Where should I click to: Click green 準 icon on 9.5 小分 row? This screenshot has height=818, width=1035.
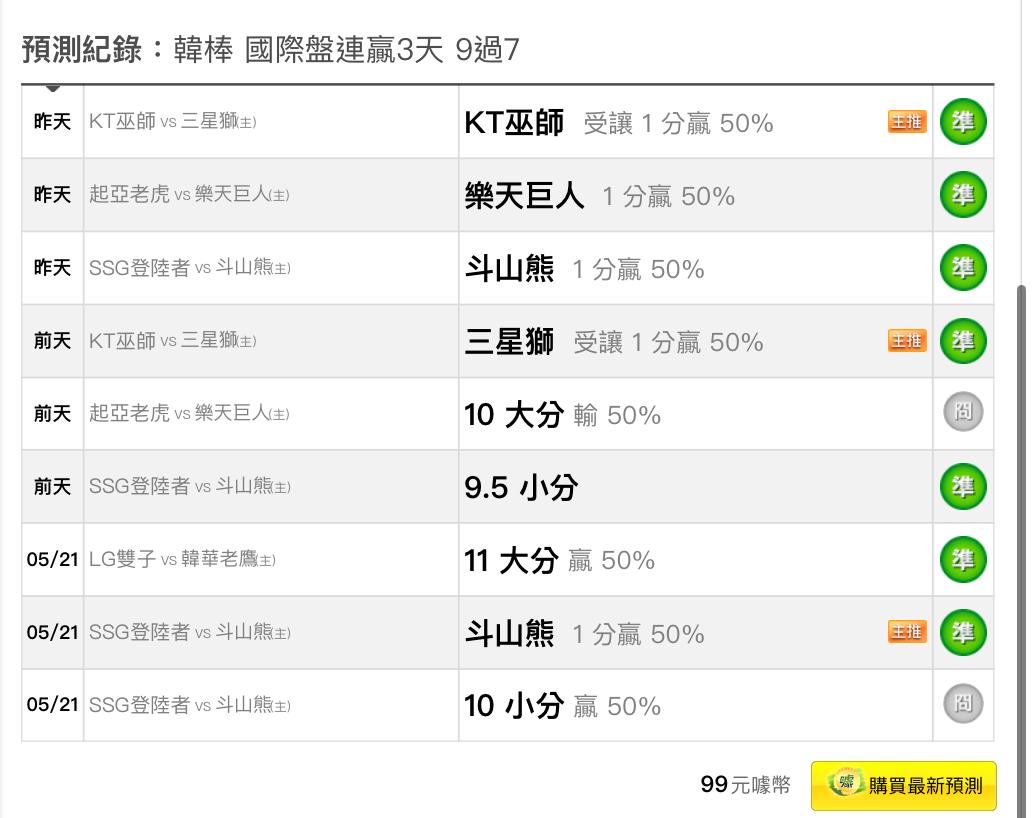[x=963, y=487]
